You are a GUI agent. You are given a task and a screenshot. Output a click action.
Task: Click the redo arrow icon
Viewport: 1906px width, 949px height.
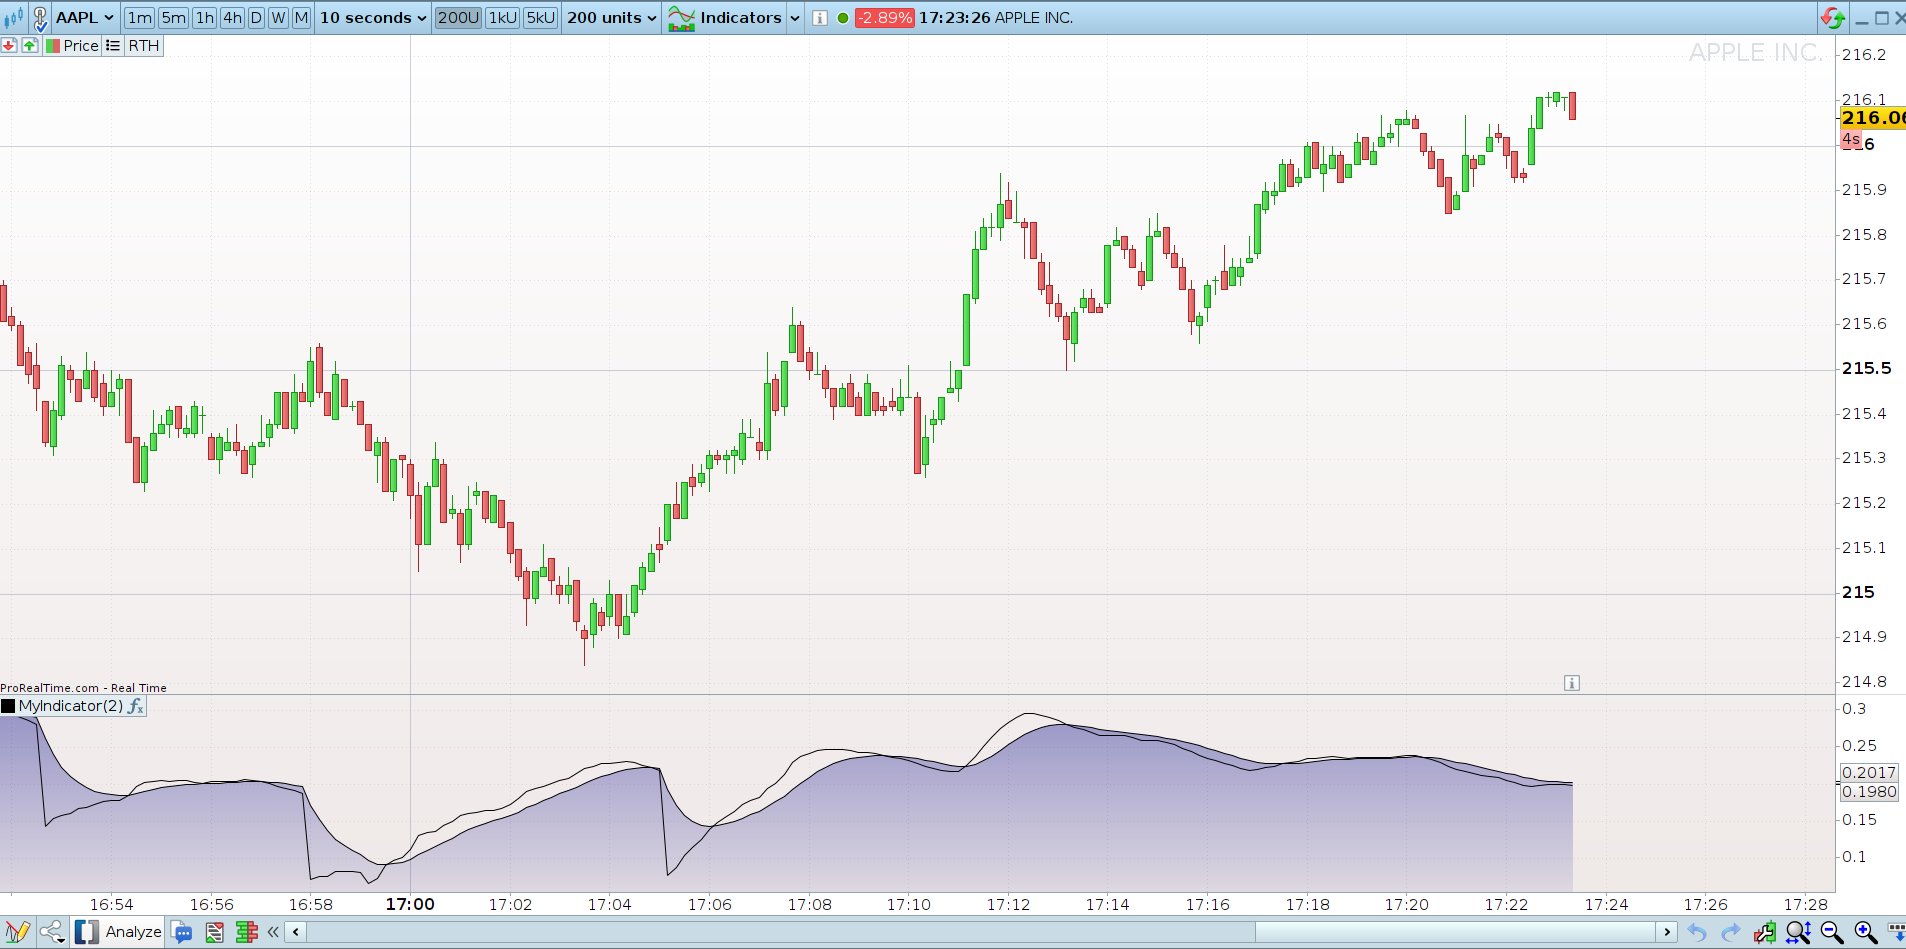coord(1731,933)
